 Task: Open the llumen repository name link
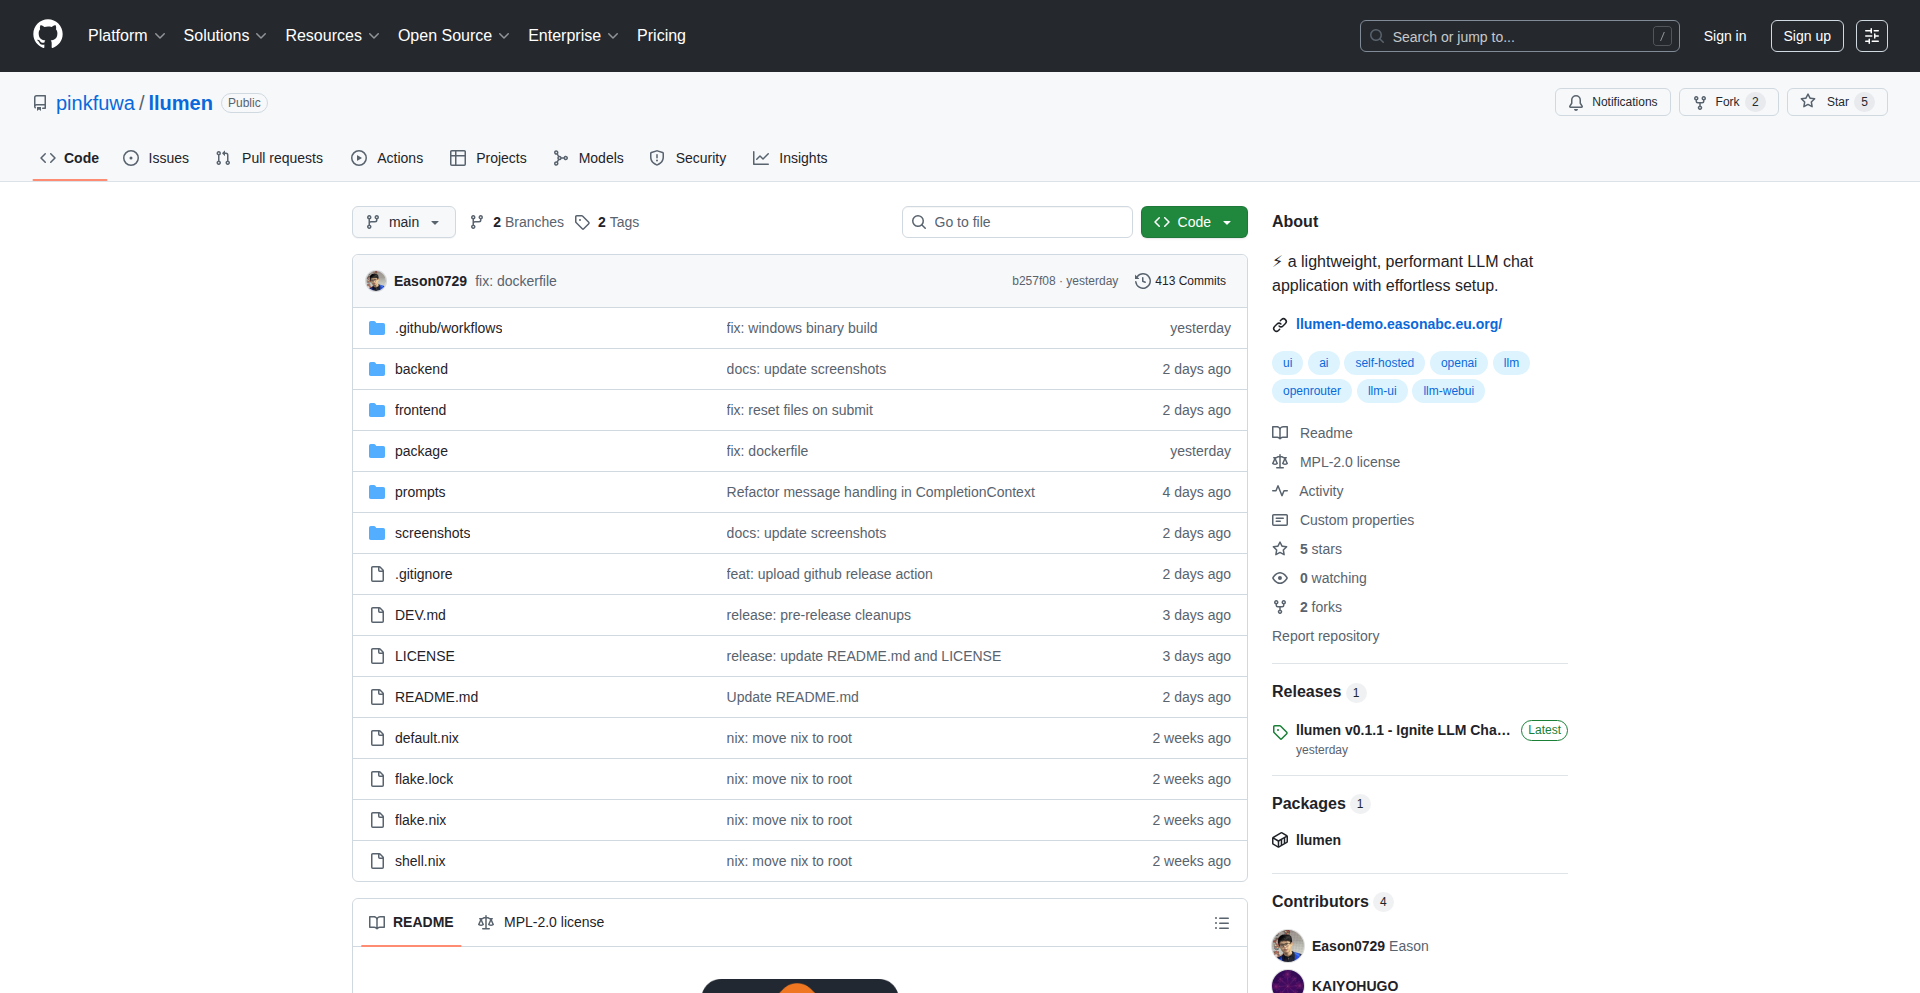180,103
